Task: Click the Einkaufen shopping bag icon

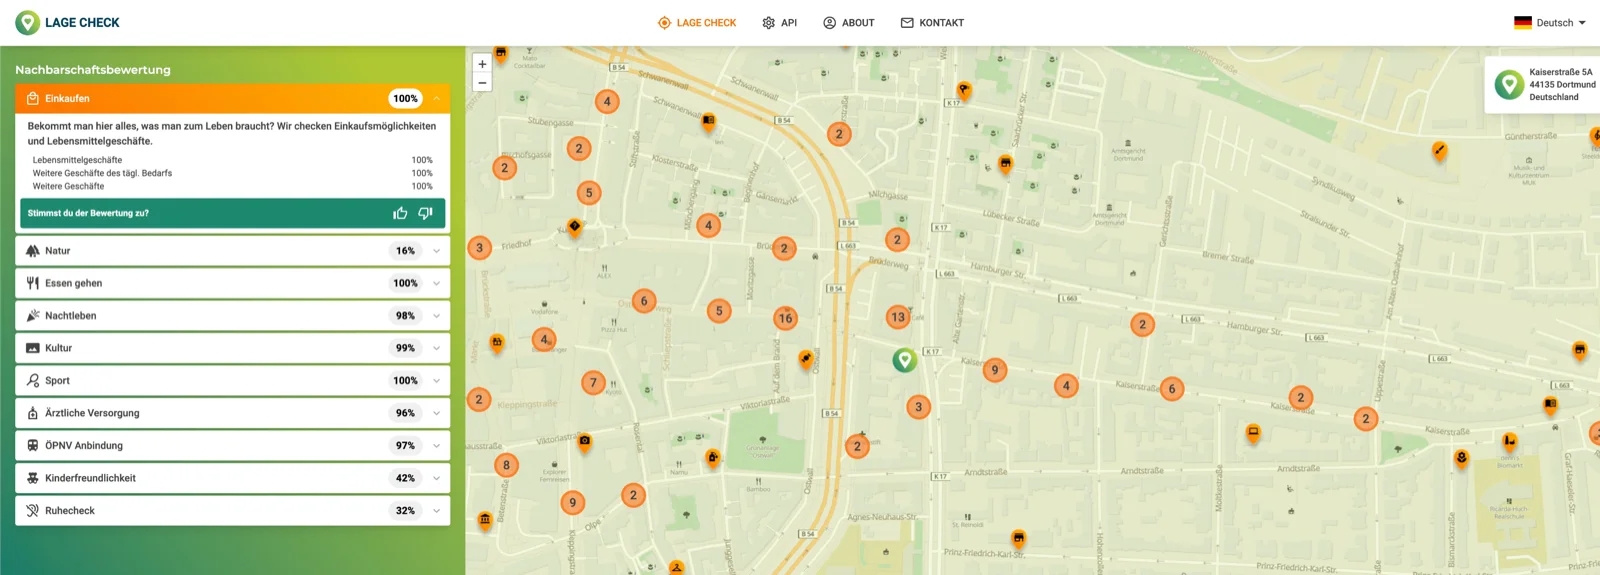Action: click(x=32, y=98)
